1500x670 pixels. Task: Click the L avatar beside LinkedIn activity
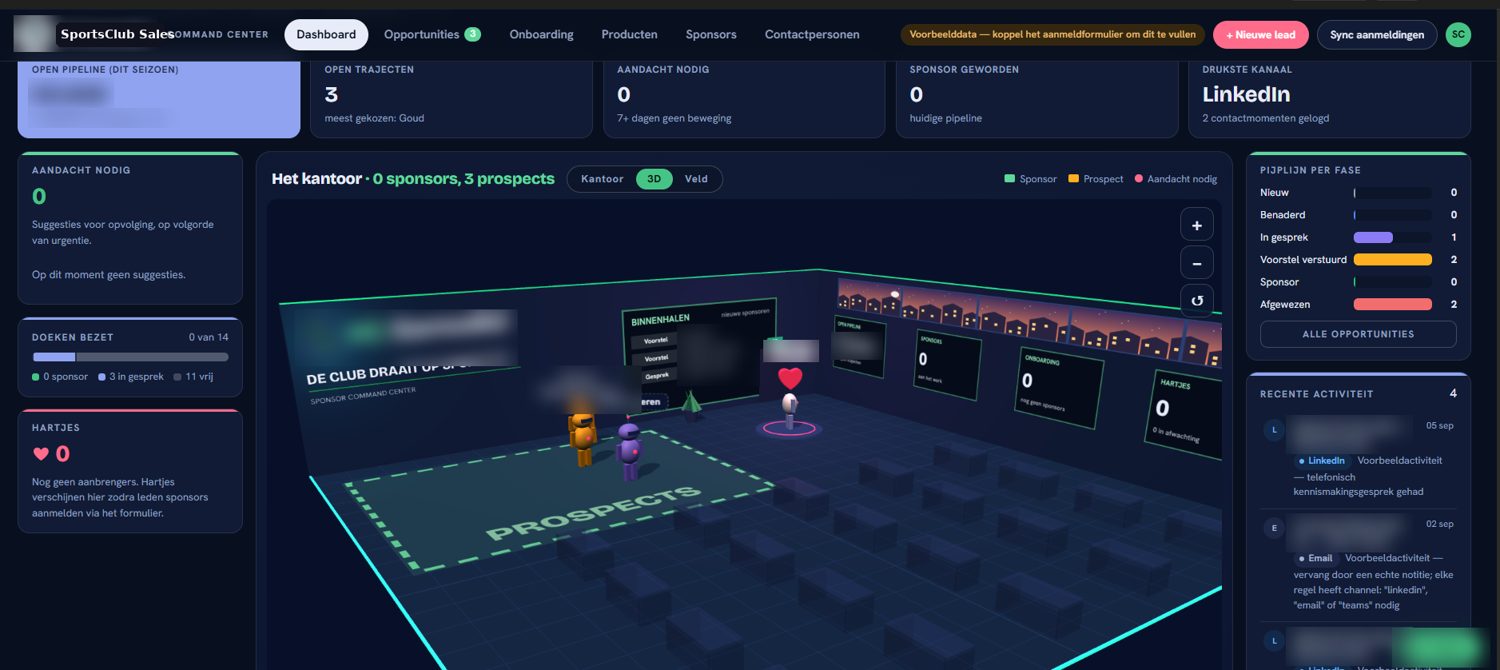[x=1273, y=430]
